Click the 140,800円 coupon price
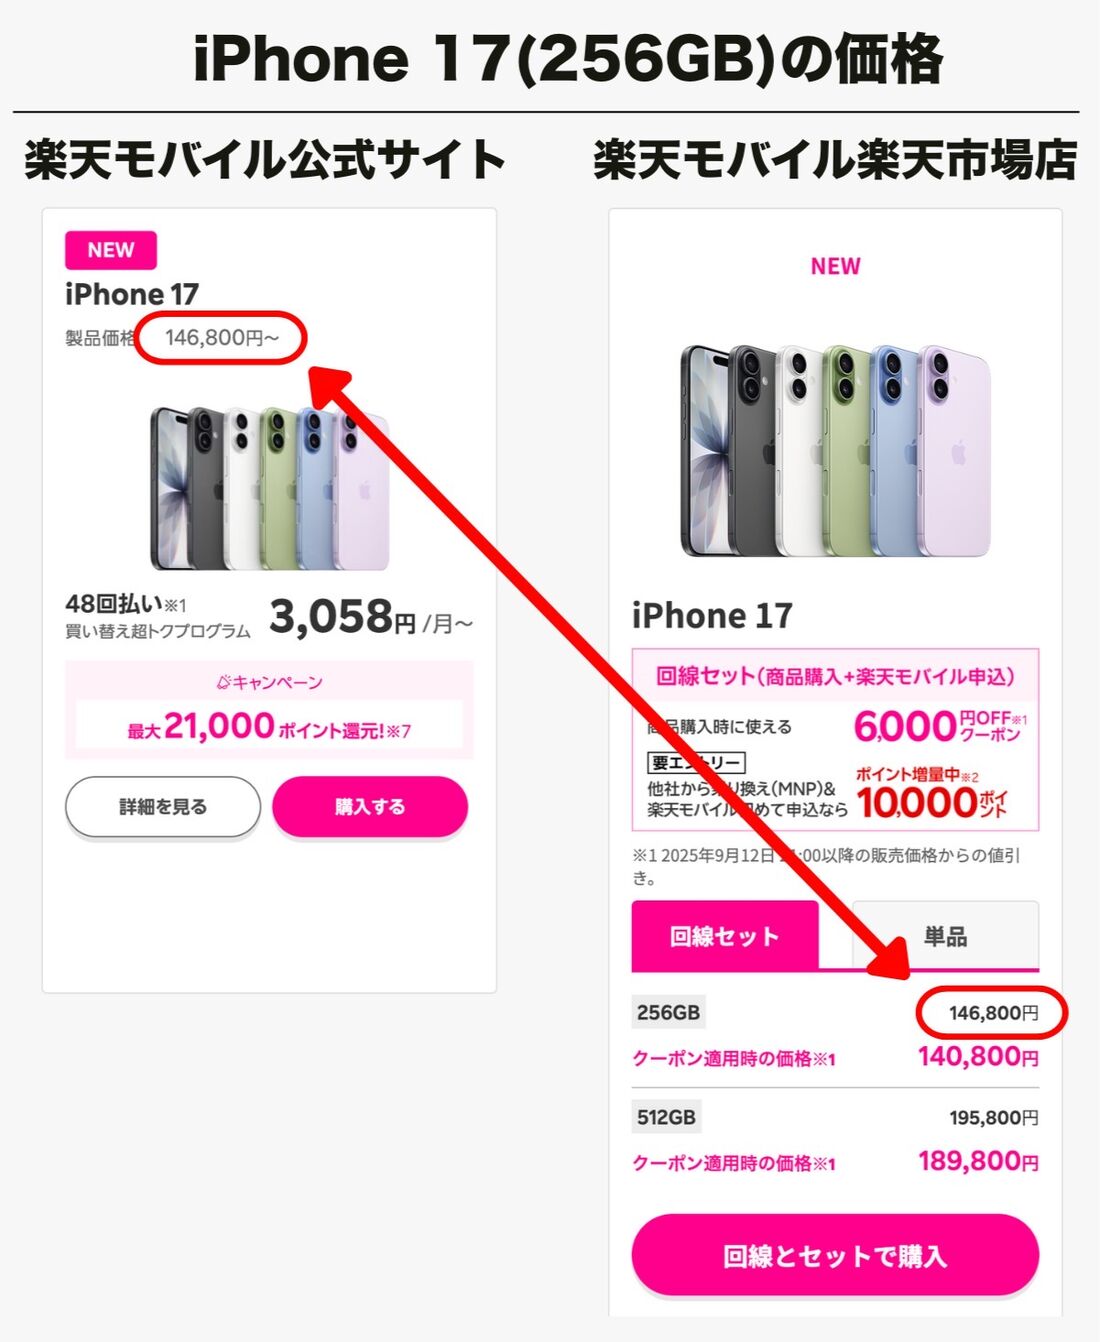This screenshot has height=1342, width=1100. tap(978, 1057)
